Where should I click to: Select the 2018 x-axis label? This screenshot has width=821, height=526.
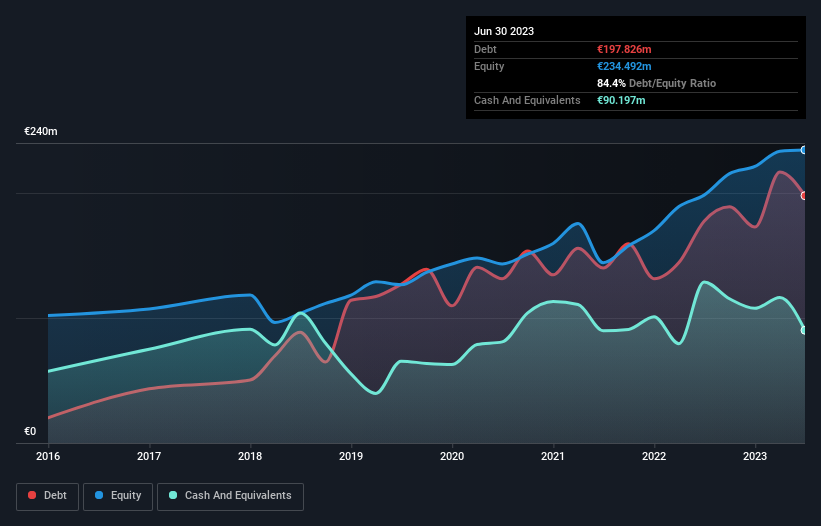[250, 456]
